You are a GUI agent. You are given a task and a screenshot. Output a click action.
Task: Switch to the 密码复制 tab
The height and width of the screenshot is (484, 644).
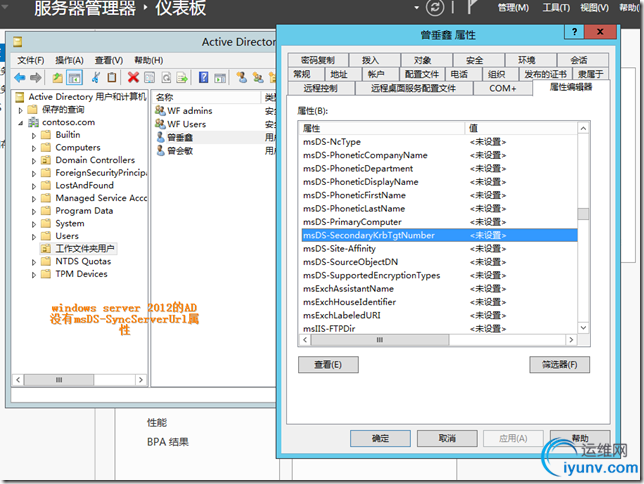(318, 60)
